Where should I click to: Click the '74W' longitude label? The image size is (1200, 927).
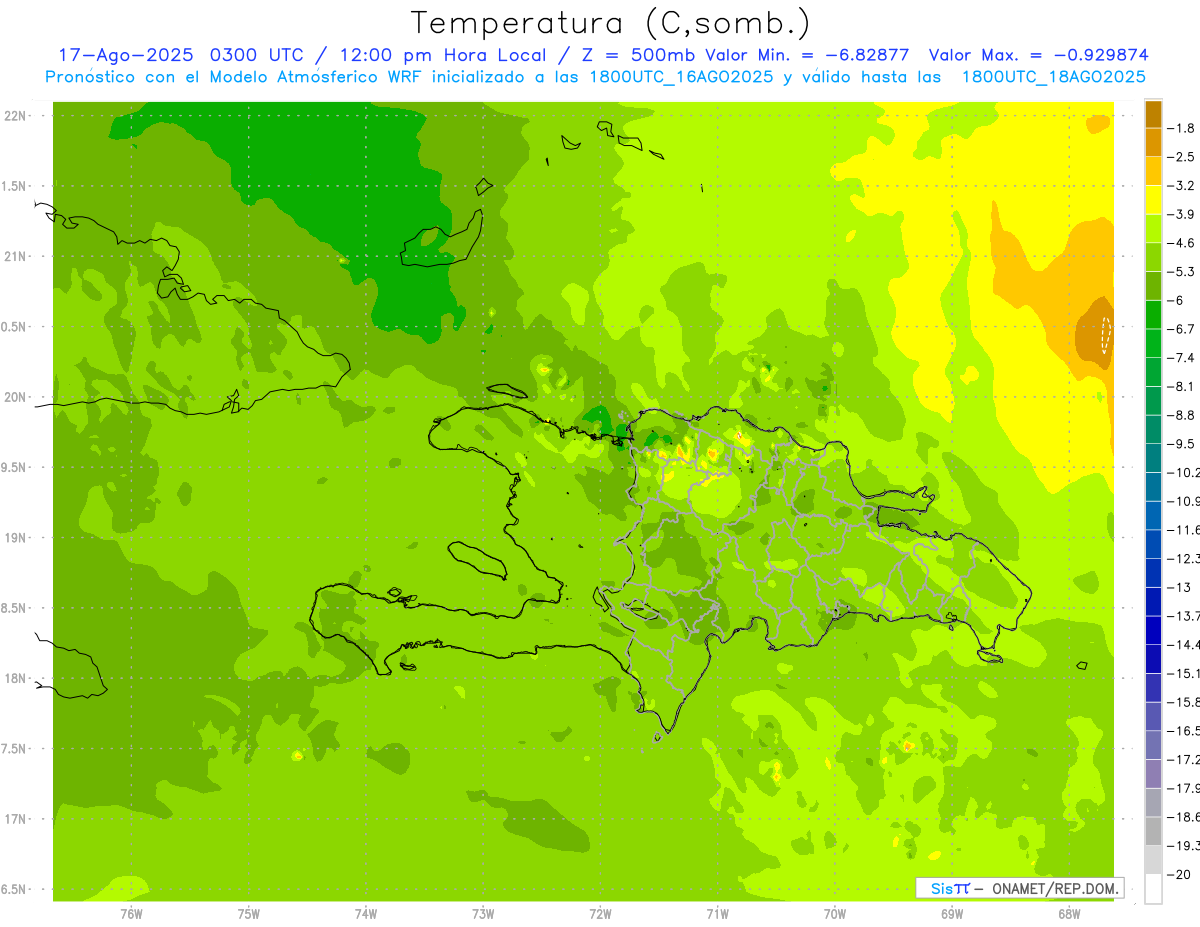tap(366, 914)
